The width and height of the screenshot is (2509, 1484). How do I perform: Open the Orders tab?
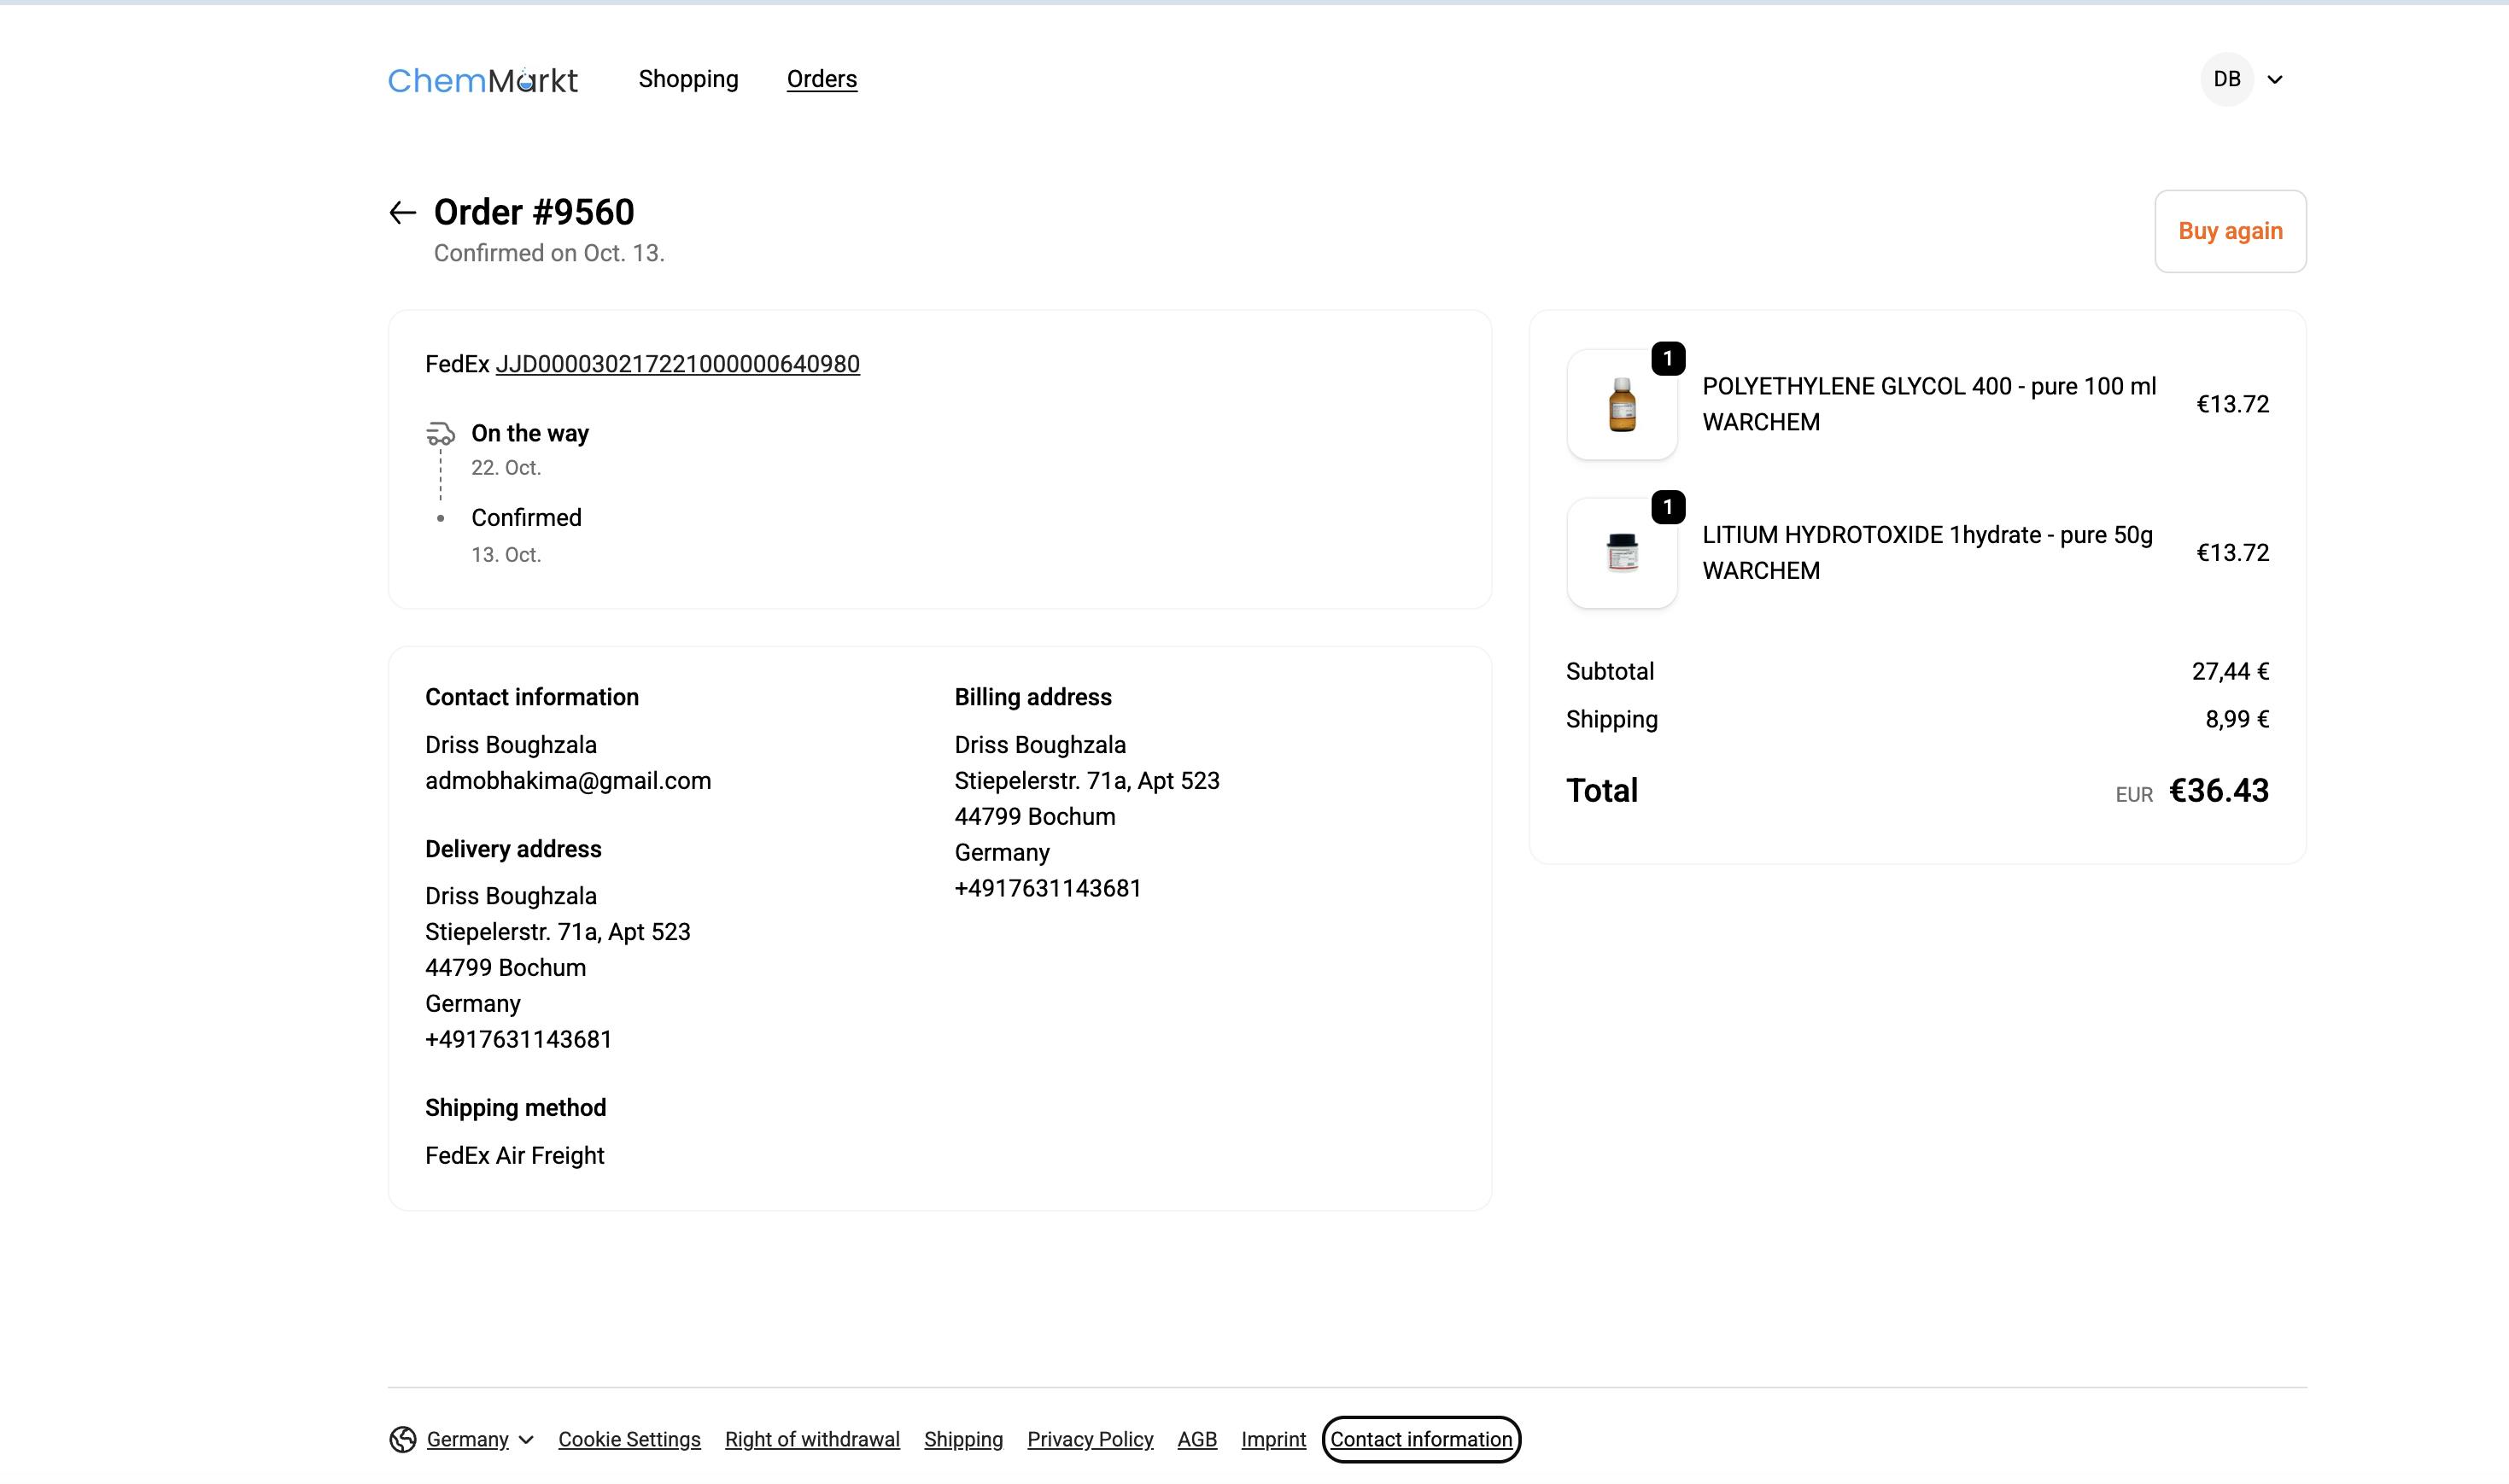[821, 79]
